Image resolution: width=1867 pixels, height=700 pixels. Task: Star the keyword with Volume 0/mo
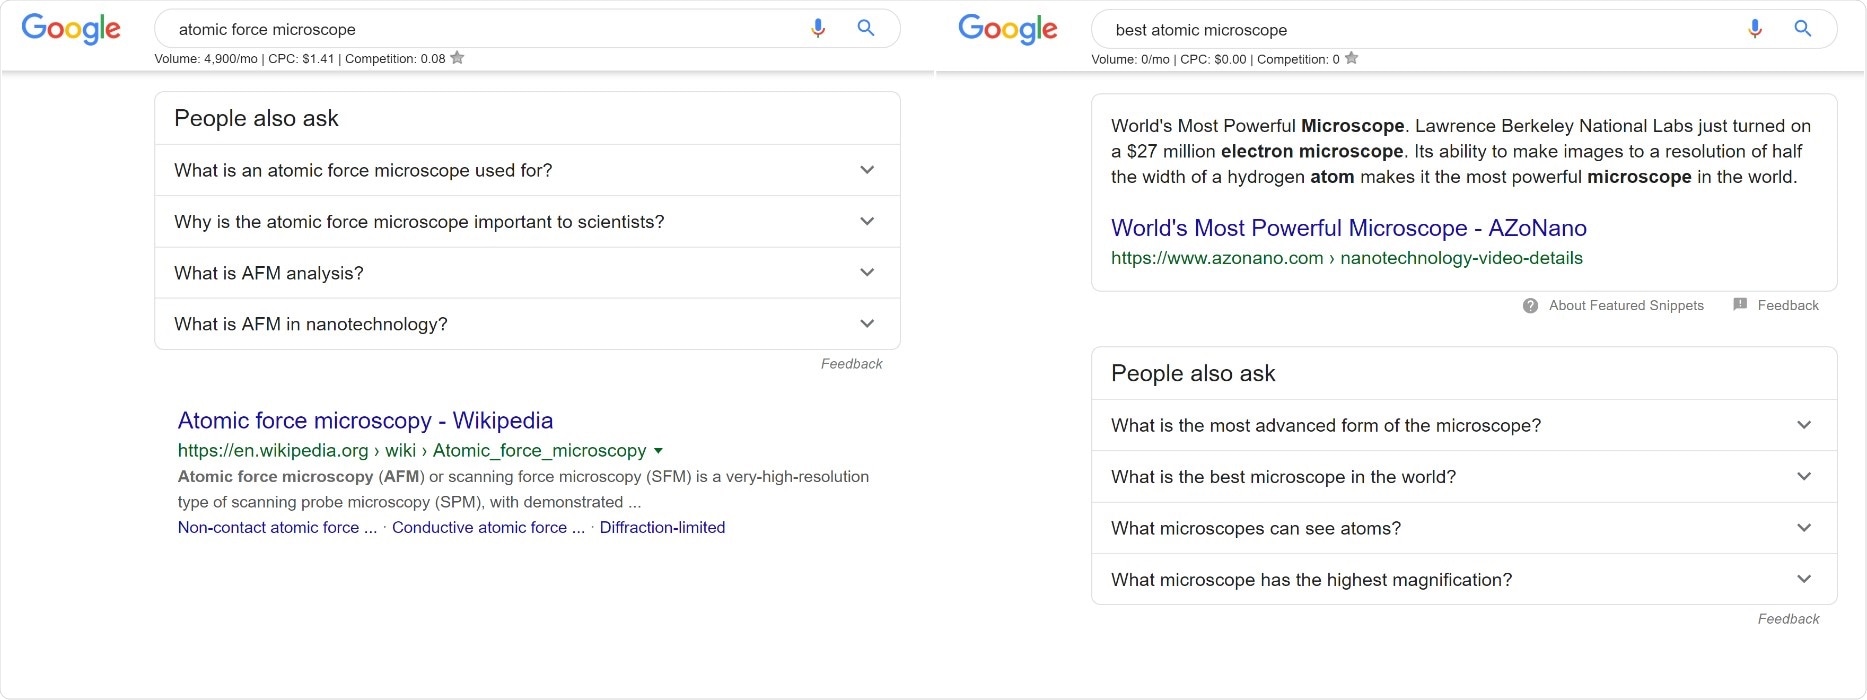[x=1351, y=58]
